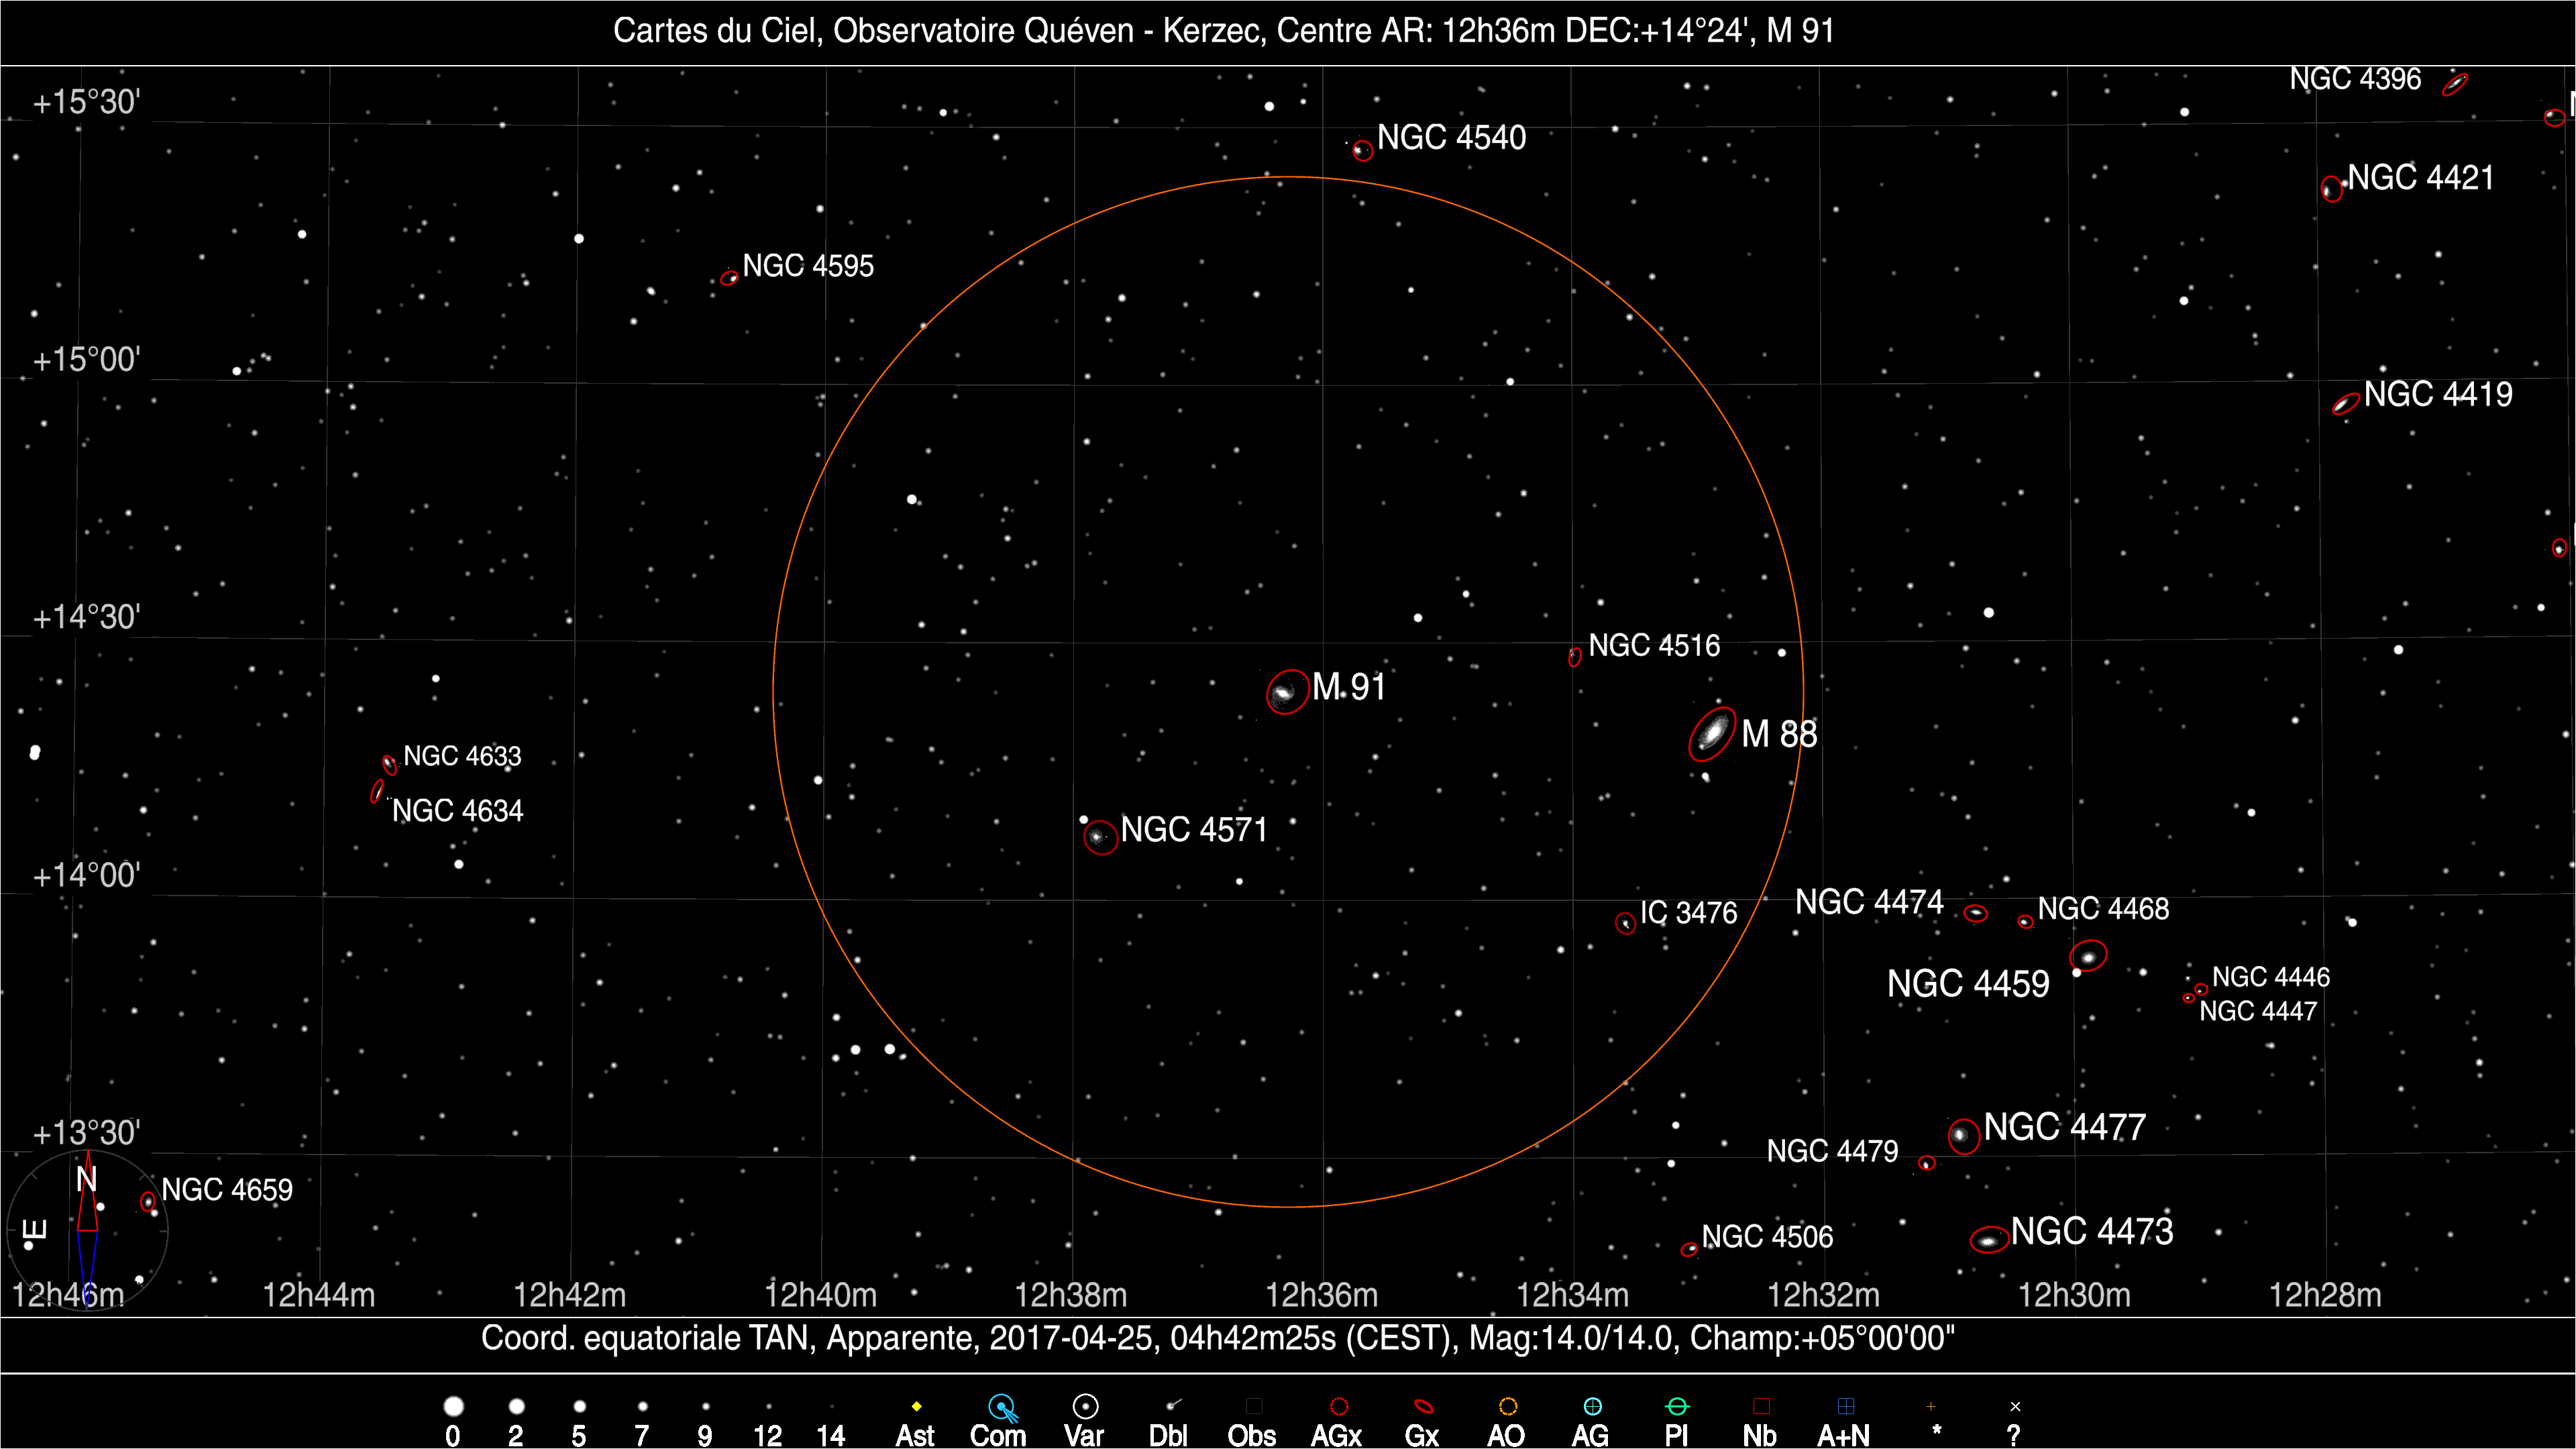Image resolution: width=2576 pixels, height=1449 pixels.
Task: Click the nebula (Nb) red square icon
Action: coord(1761,1407)
